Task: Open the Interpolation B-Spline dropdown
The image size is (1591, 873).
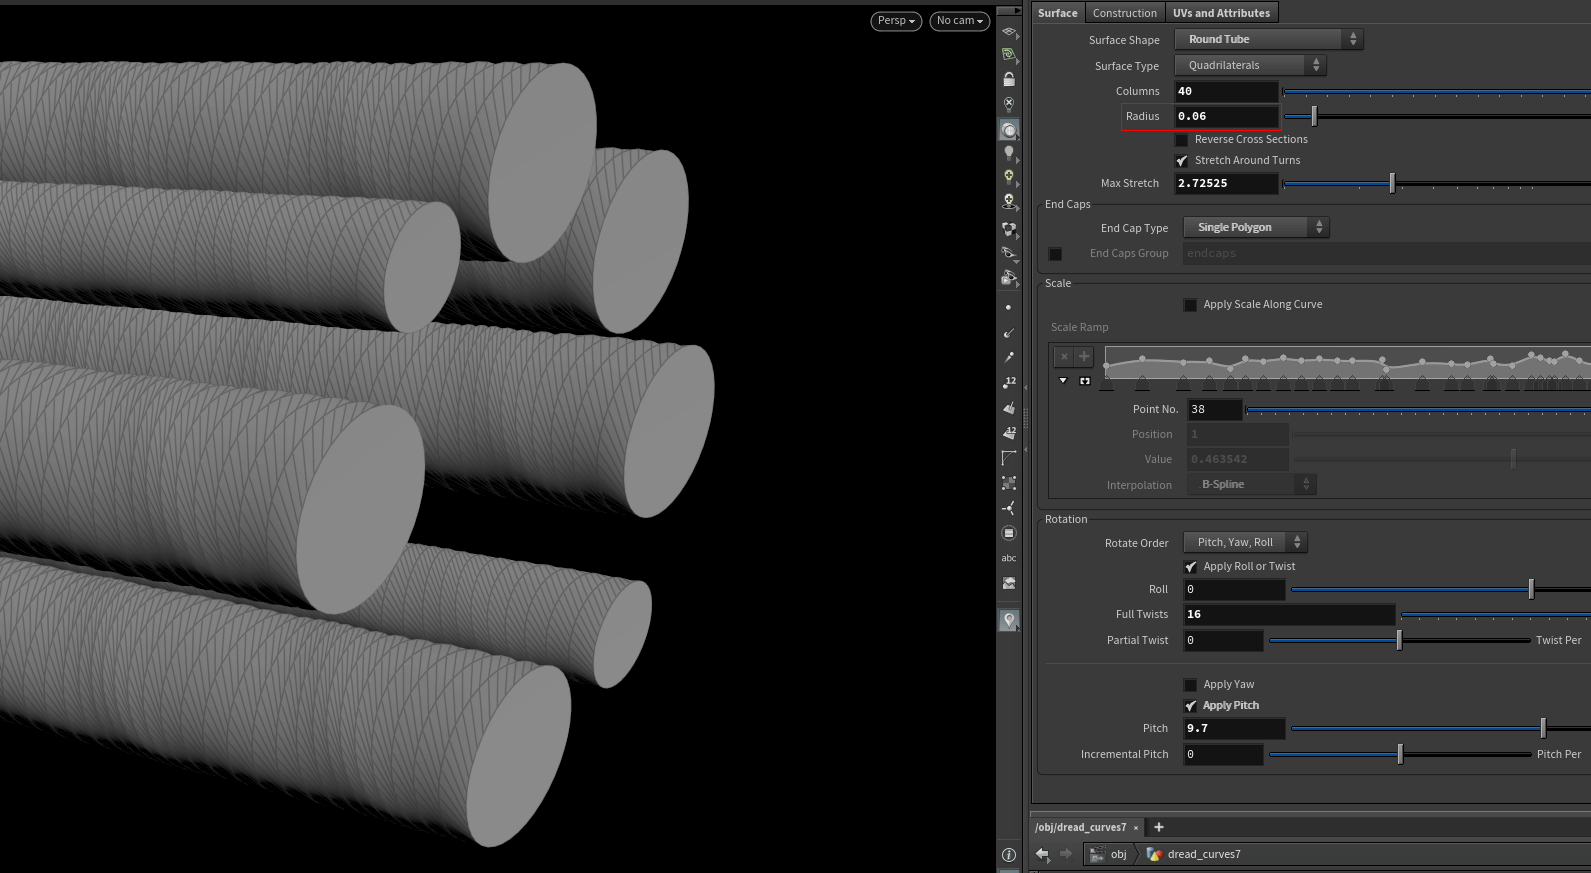Action: point(1251,484)
